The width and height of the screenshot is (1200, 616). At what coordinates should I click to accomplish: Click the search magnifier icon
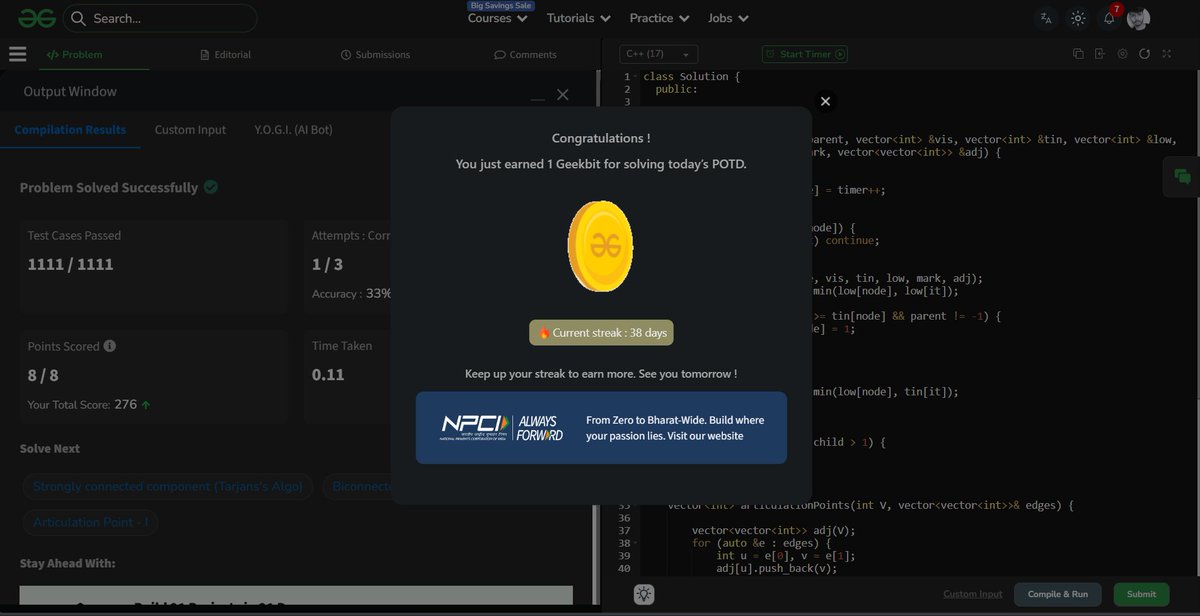(78, 18)
